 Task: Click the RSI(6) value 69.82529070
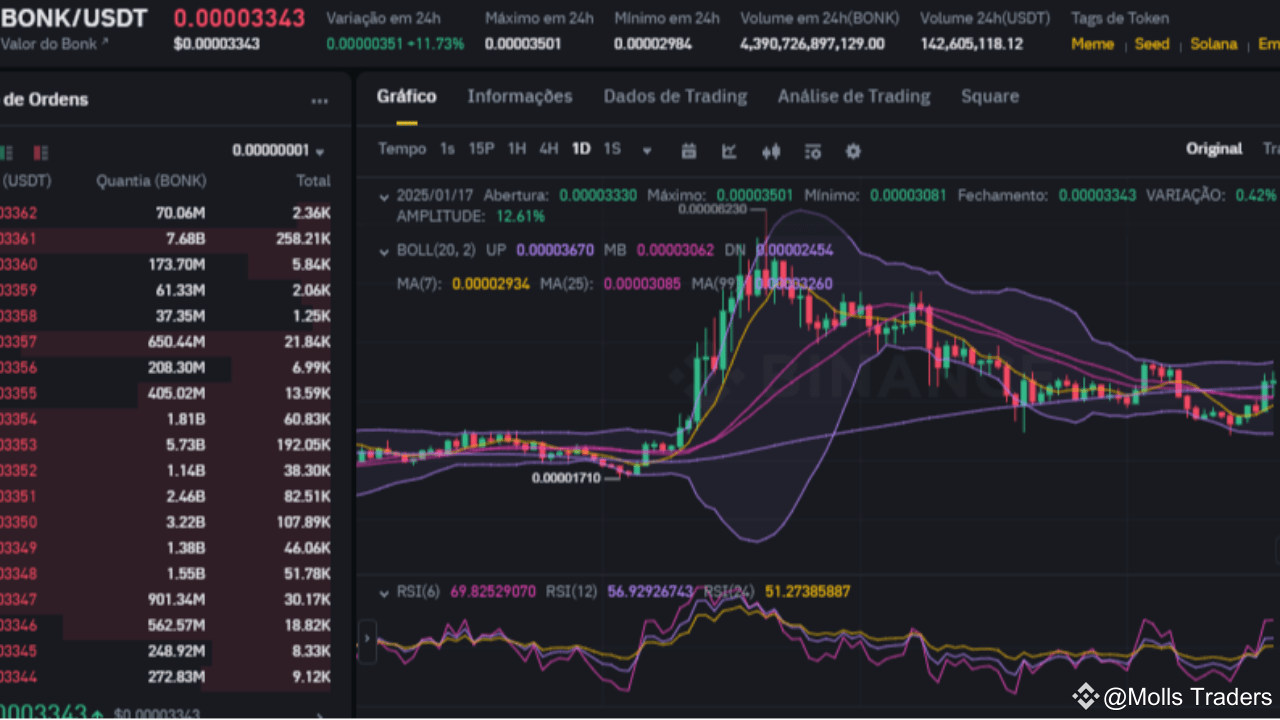pos(493,592)
